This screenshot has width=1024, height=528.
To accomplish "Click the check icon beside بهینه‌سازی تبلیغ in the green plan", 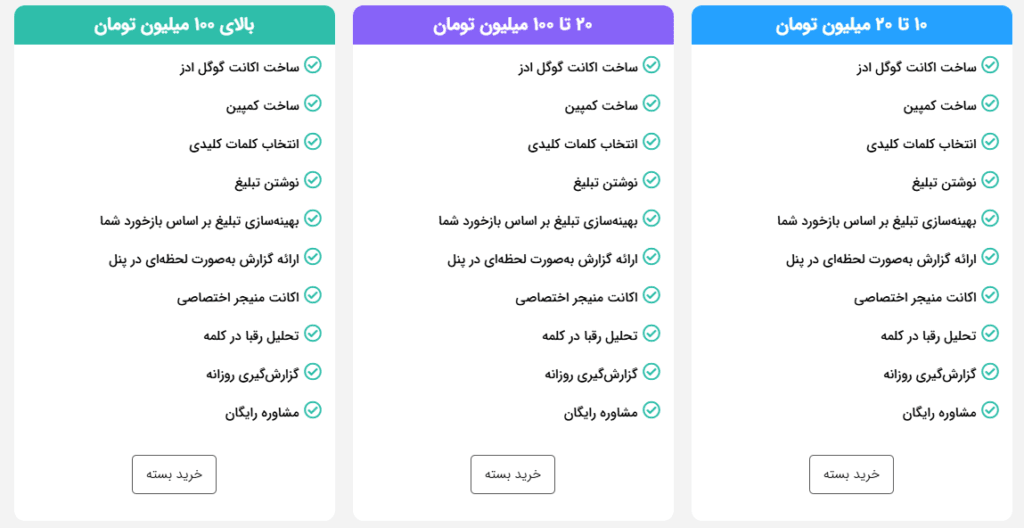I will point(313,218).
